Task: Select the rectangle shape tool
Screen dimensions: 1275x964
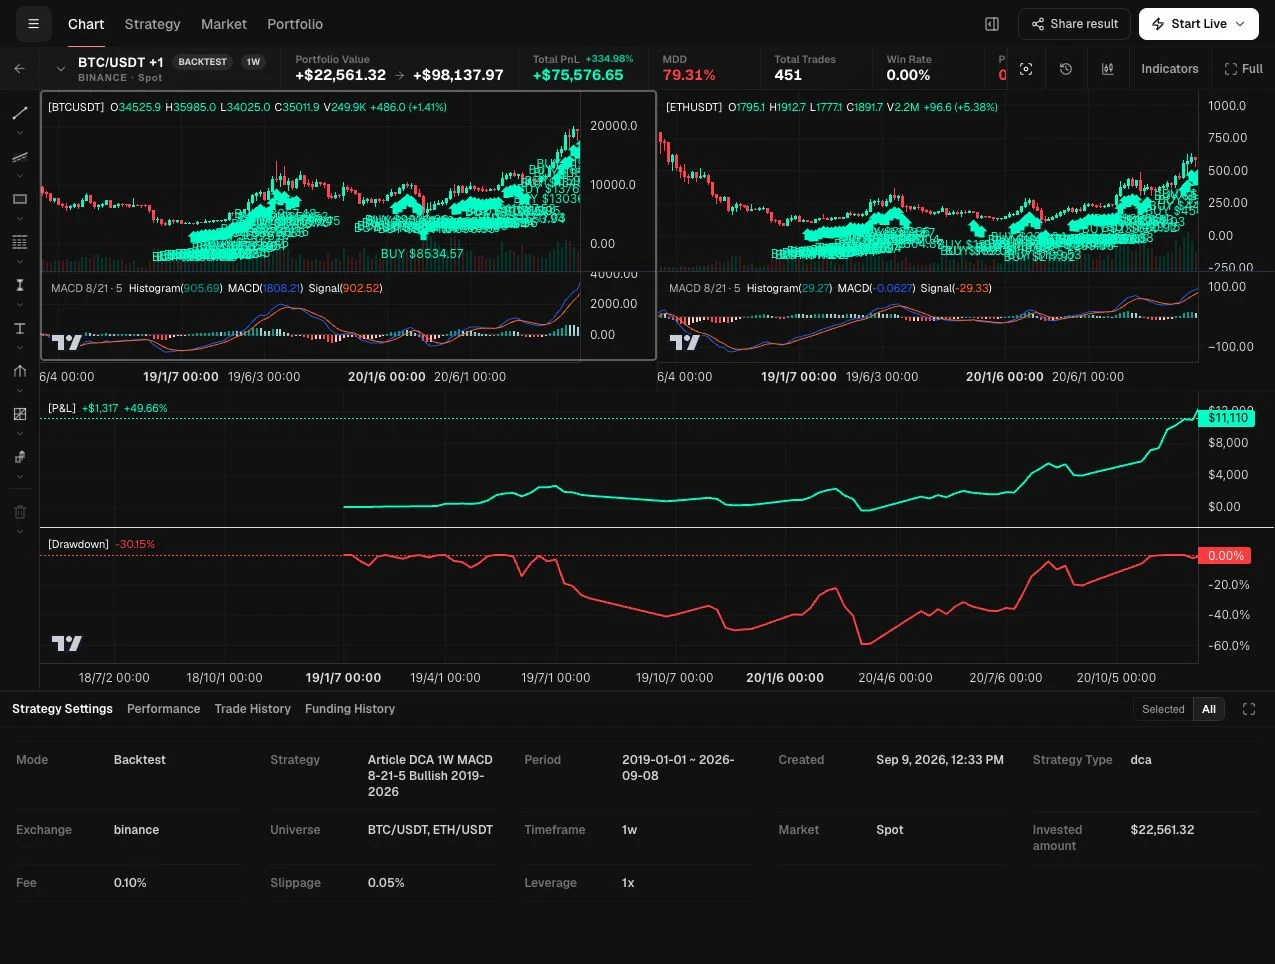Action: coord(19,199)
